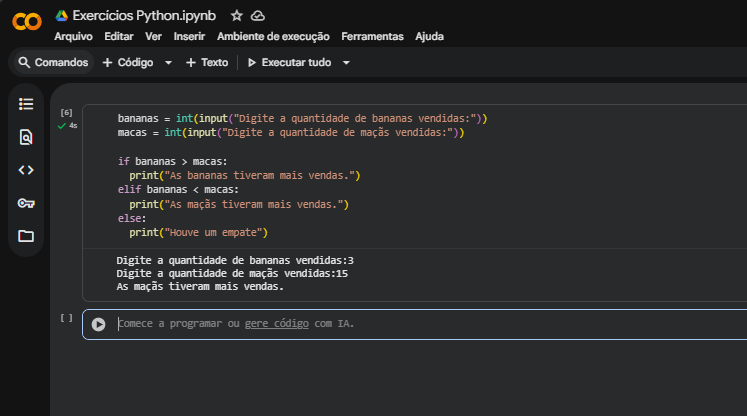Open the Ambiente de execução menu

tap(273, 36)
